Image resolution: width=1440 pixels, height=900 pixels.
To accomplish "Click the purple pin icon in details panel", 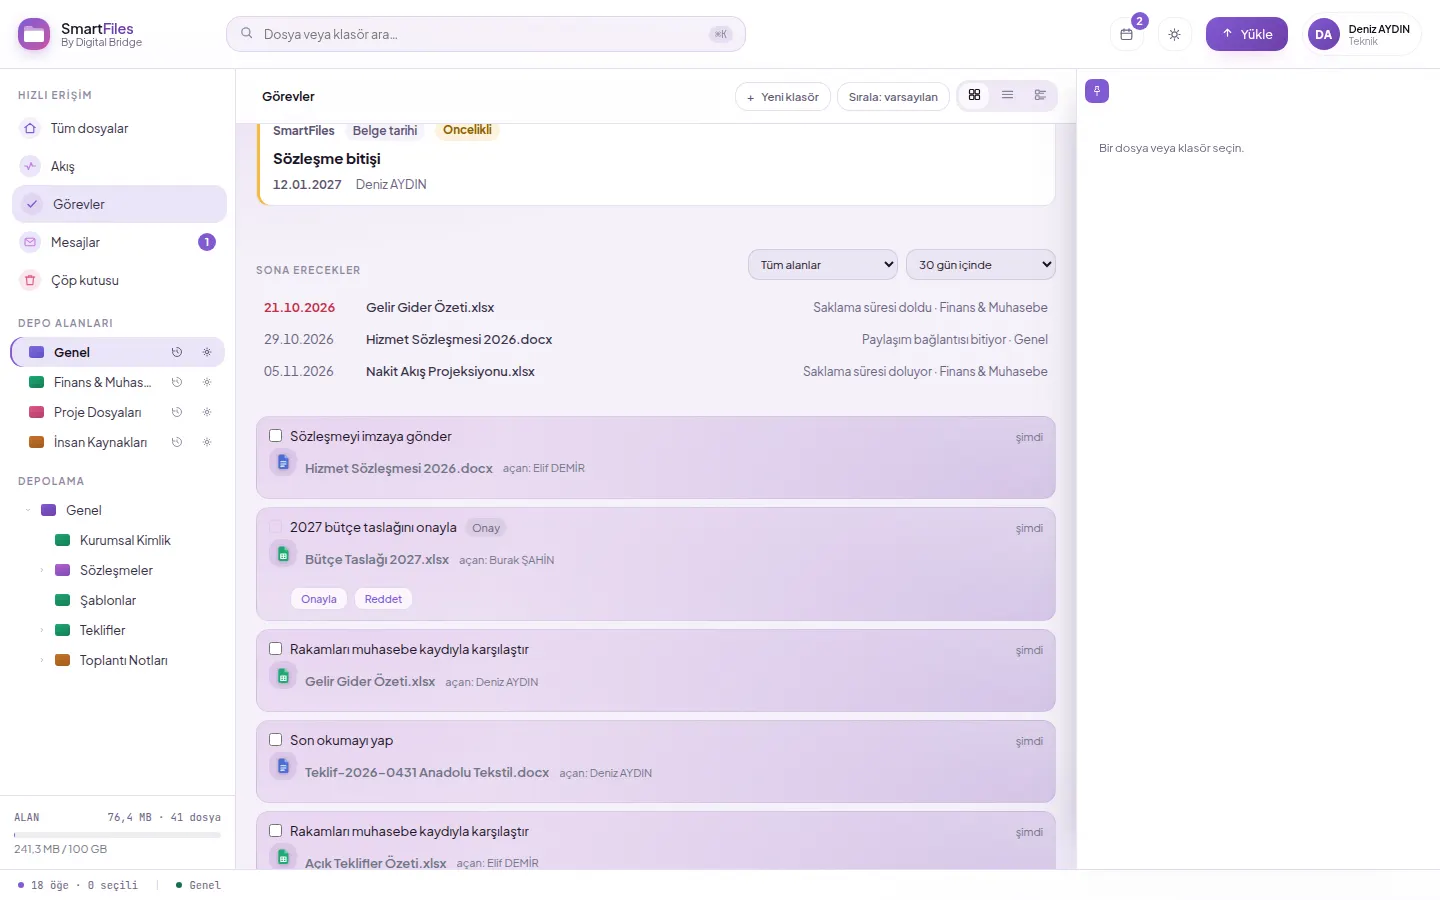I will pos(1097,91).
